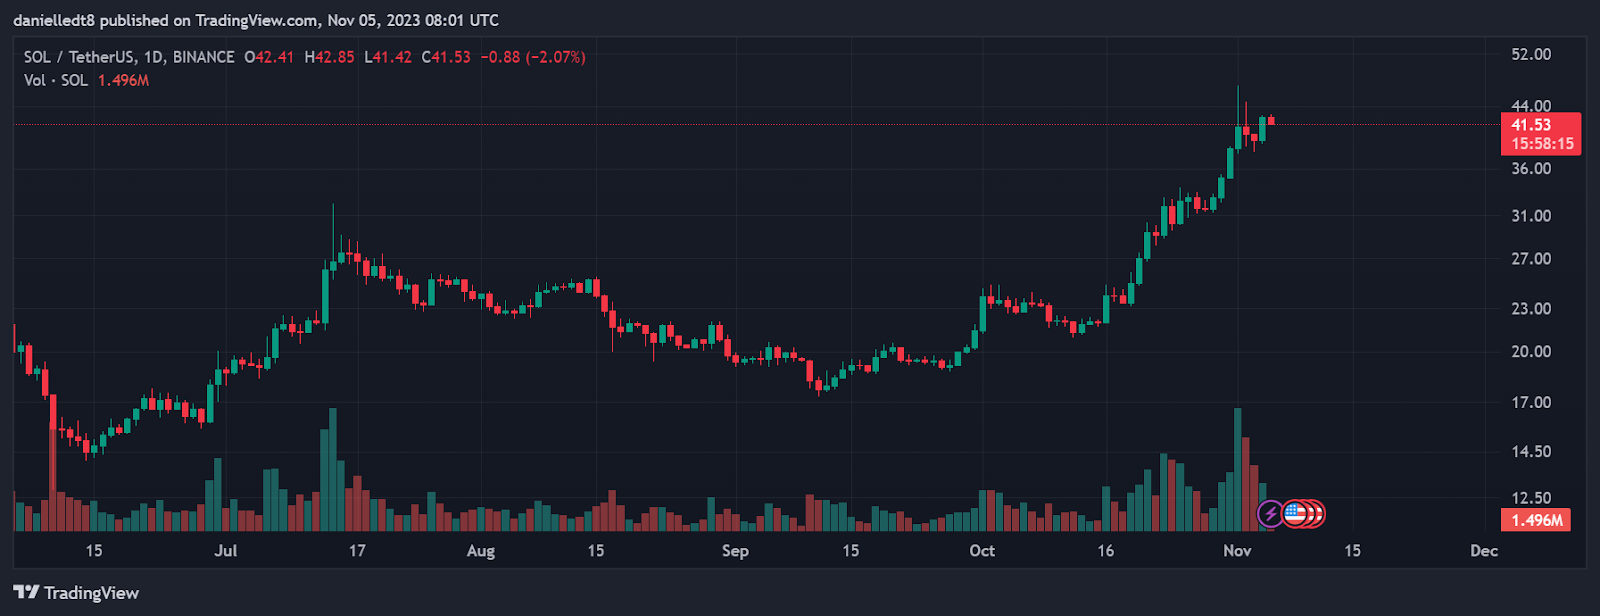The image size is (1600, 616).
Task: Click the Jul label on the time axis
Action: tap(226, 551)
